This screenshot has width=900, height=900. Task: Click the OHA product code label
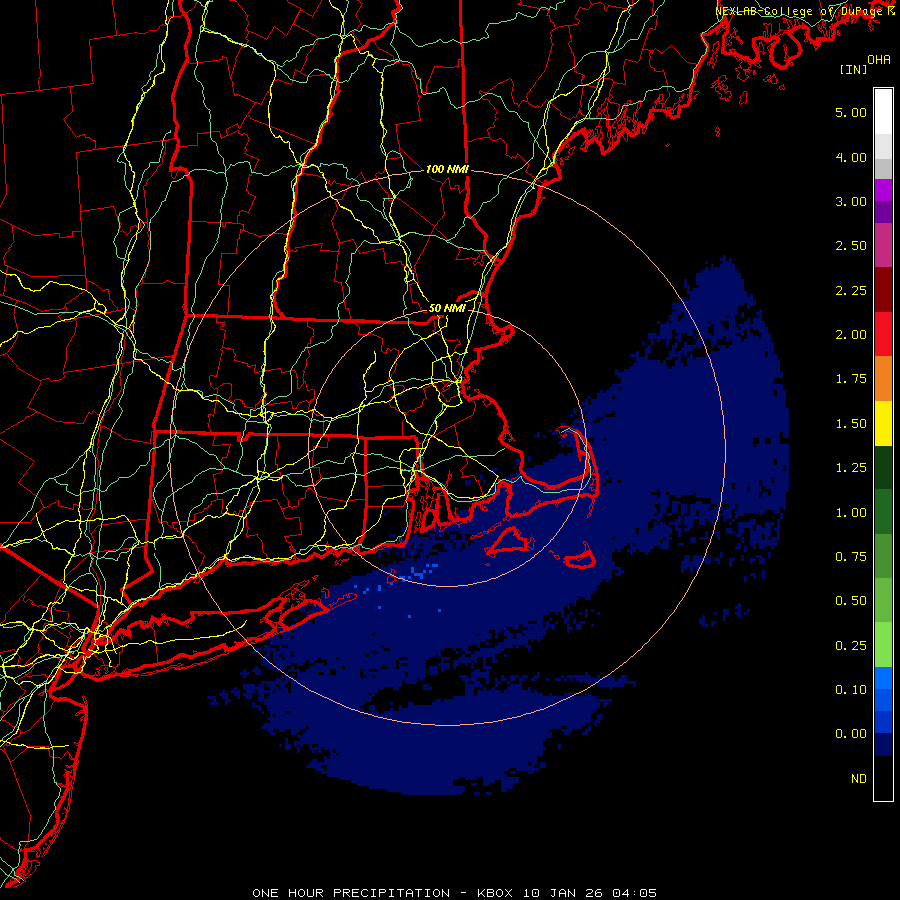(x=879, y=60)
